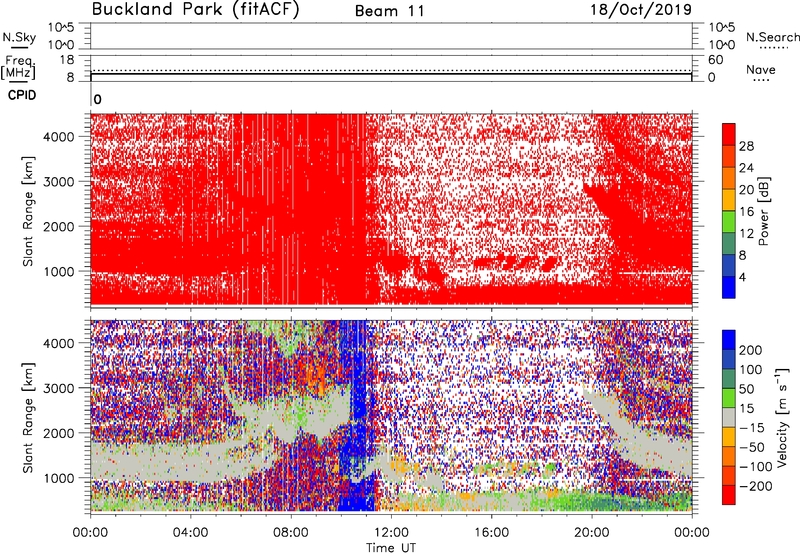800x554 pixels.
Task: Click the Velocity [m s-1] colorbar label
Action: pyautogui.click(x=782, y=417)
